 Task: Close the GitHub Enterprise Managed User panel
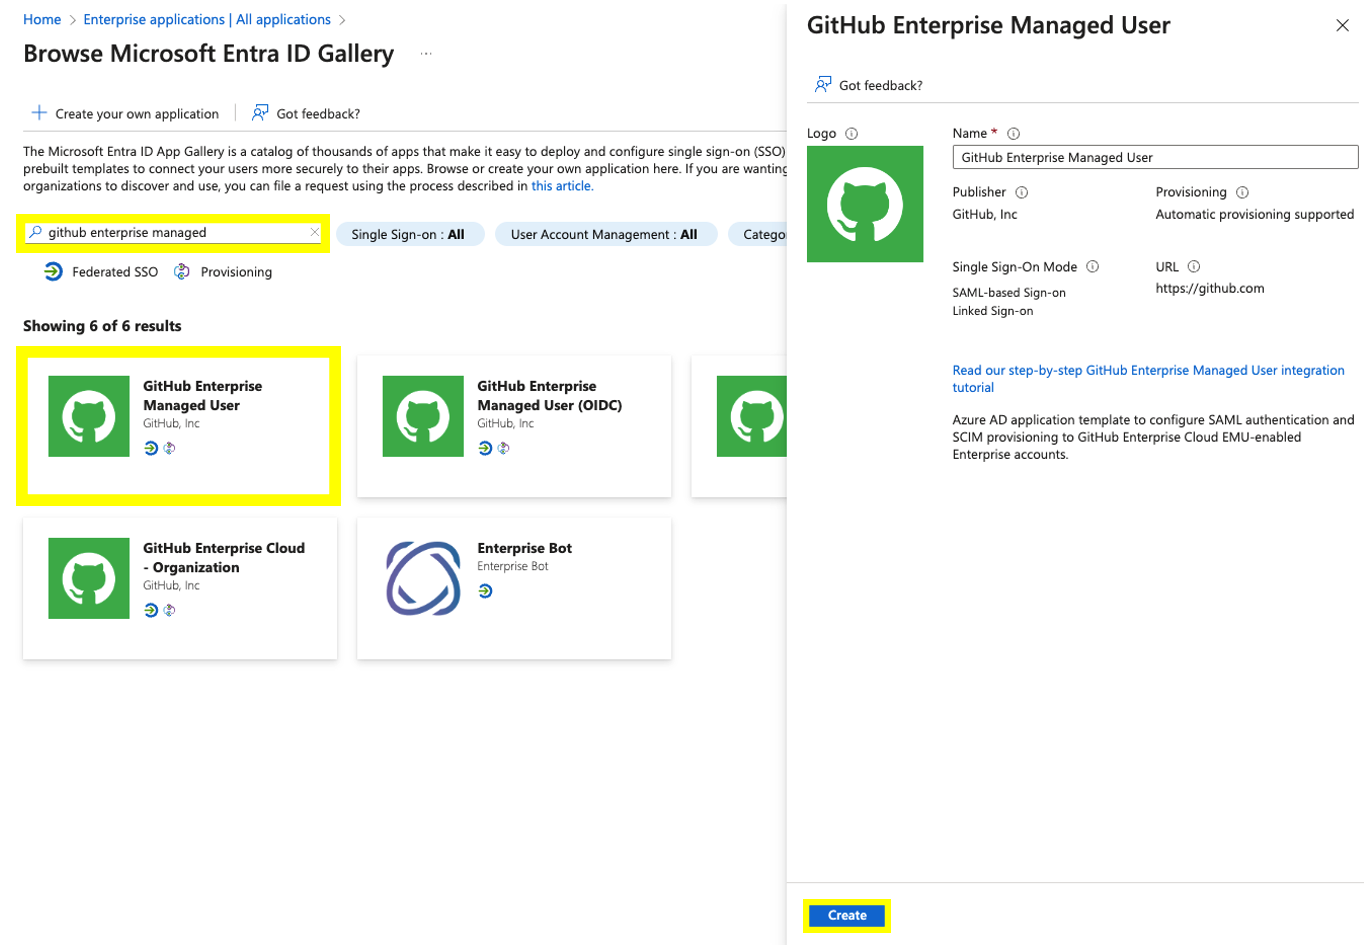coord(1342,26)
